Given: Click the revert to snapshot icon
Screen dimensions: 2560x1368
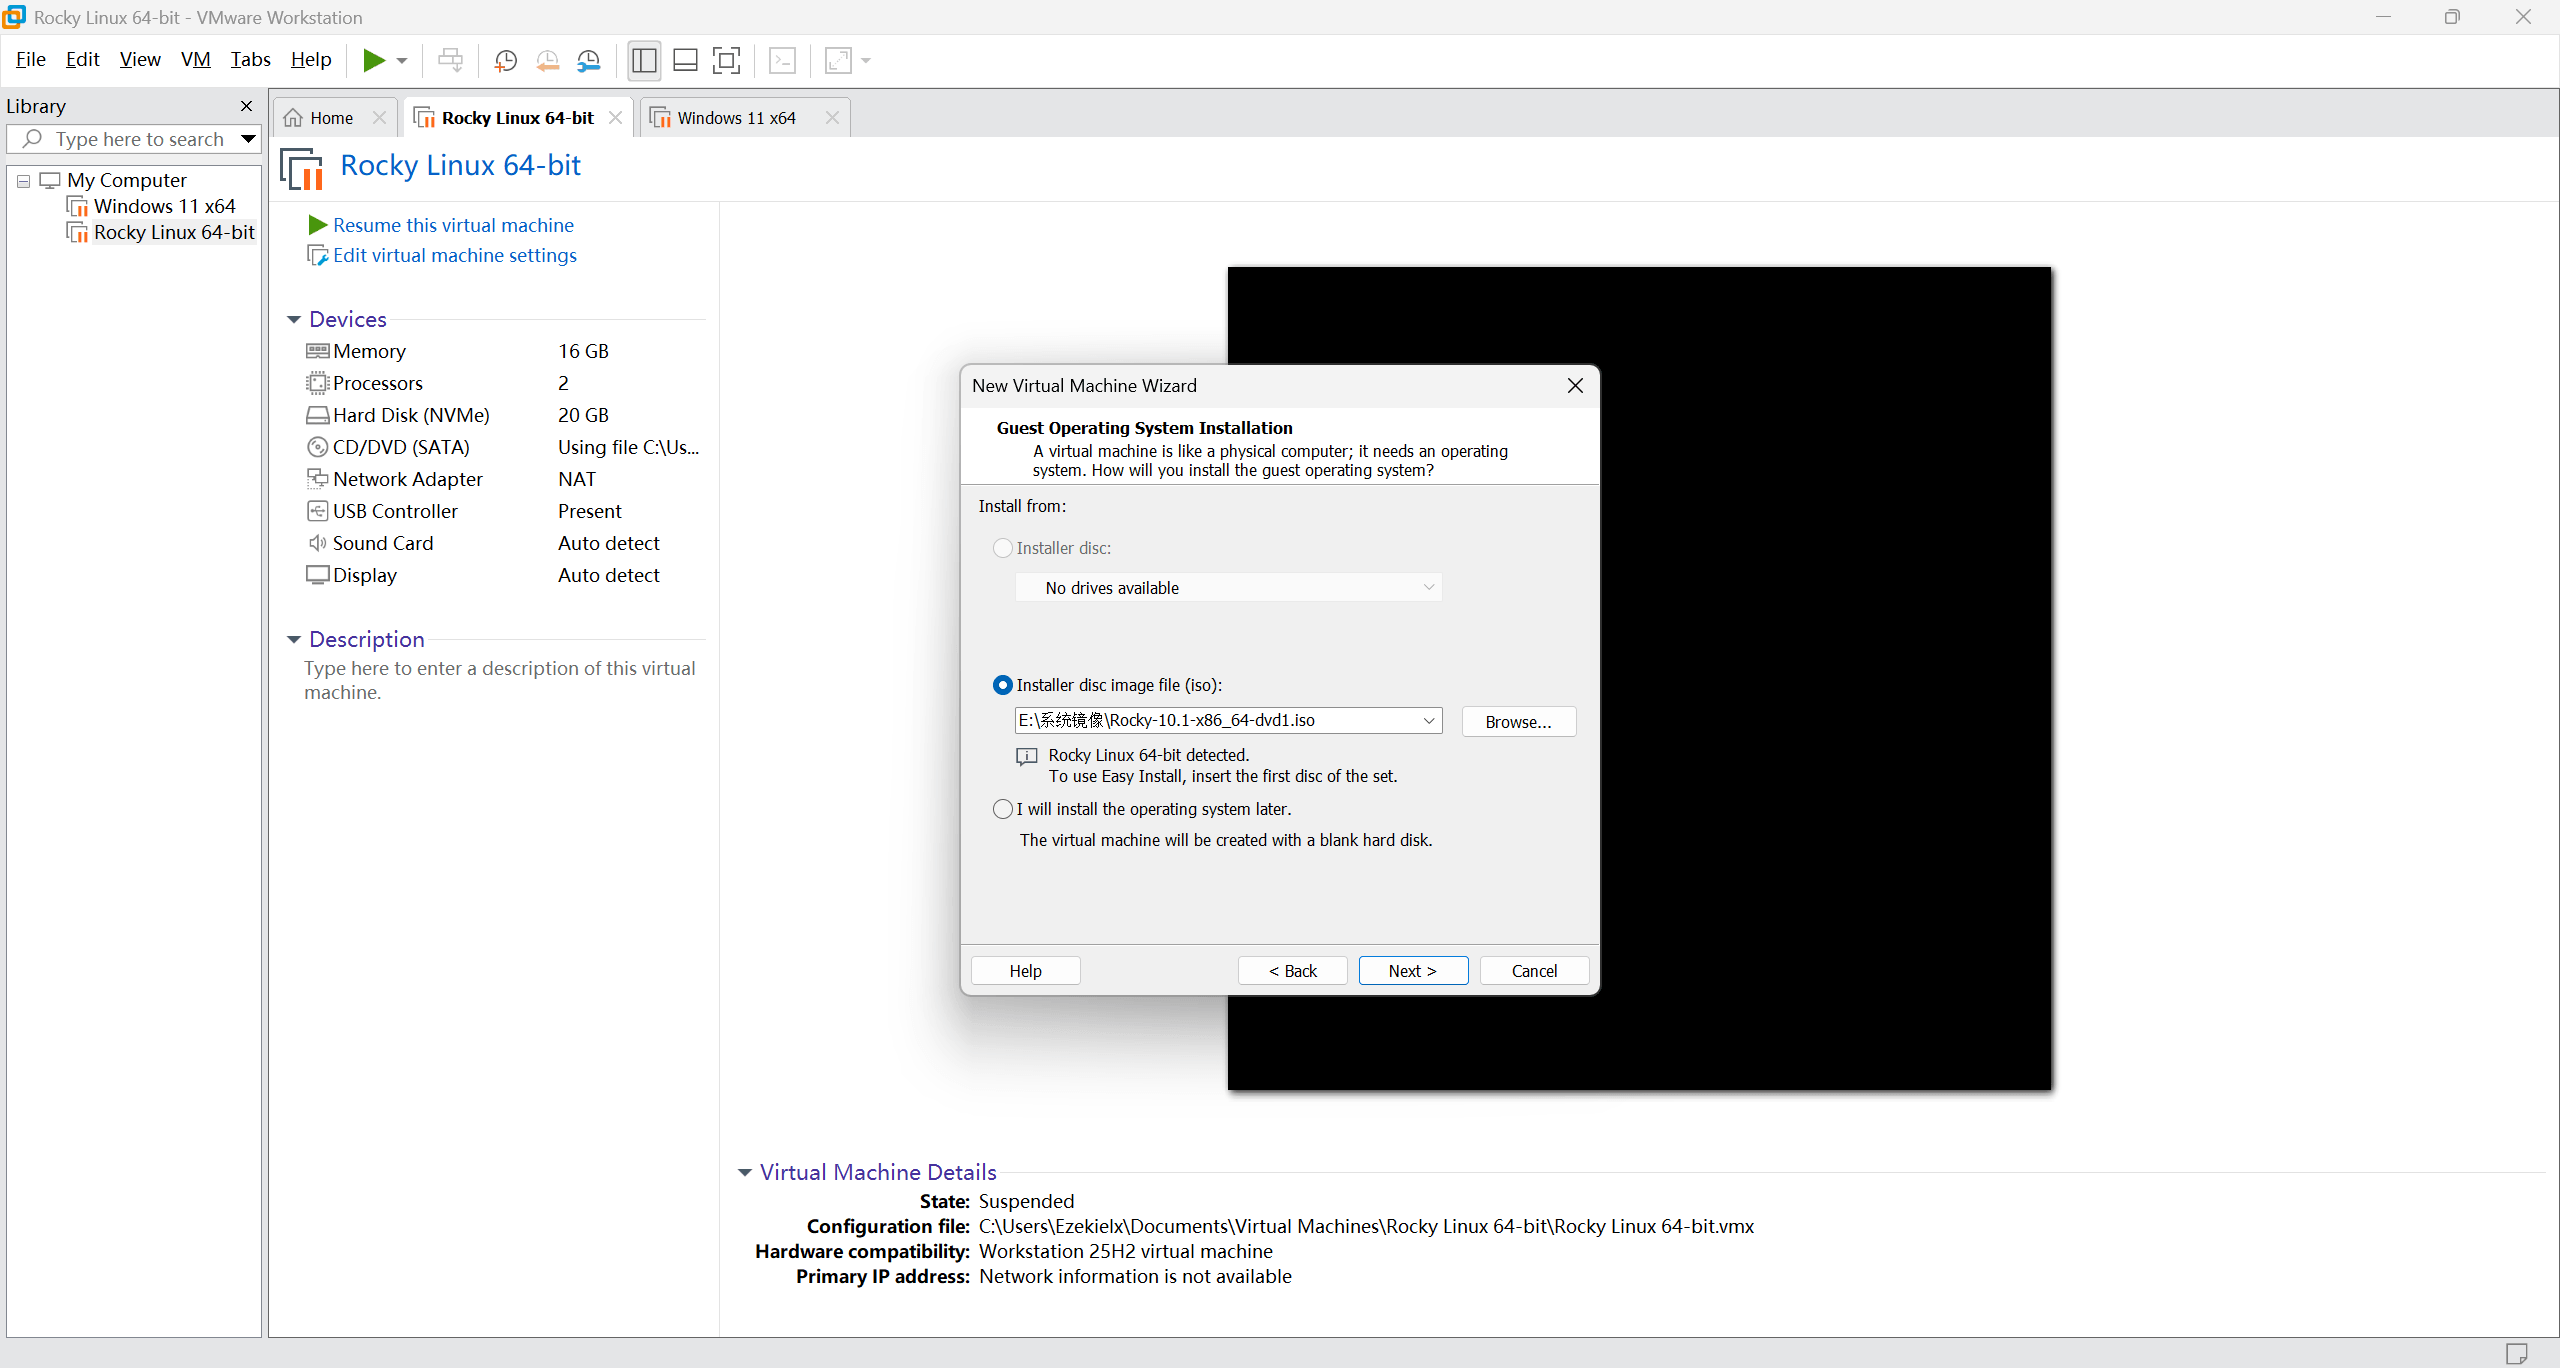Looking at the screenshot, I should [x=547, y=61].
